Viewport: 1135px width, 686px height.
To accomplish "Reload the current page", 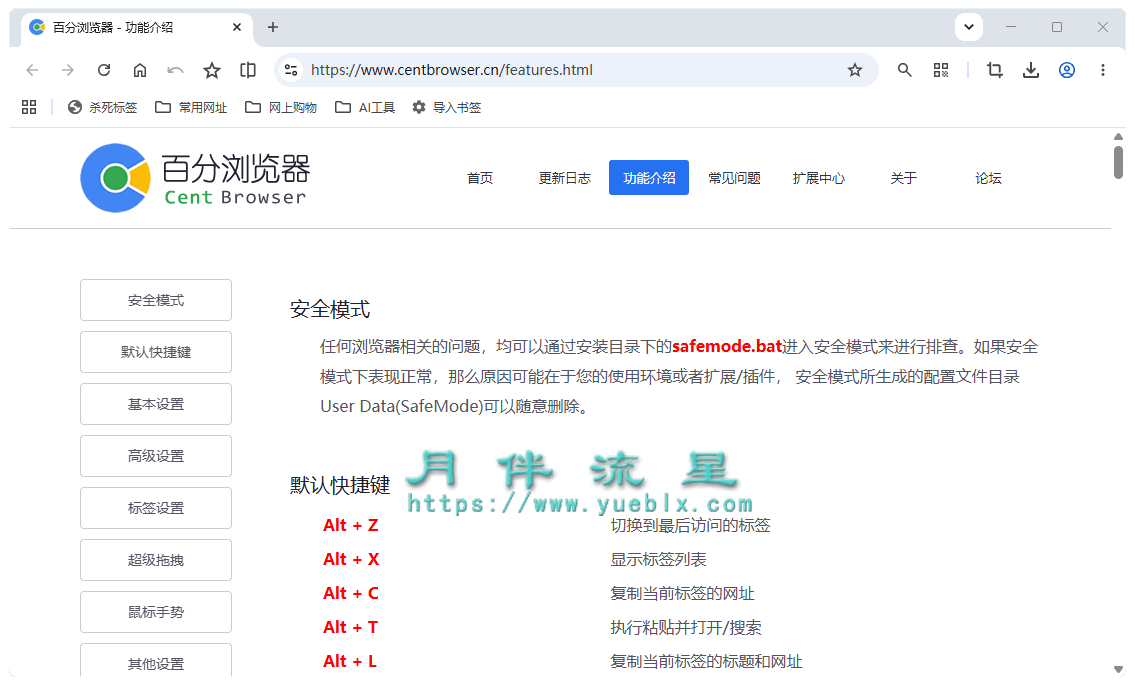I will [x=104, y=70].
